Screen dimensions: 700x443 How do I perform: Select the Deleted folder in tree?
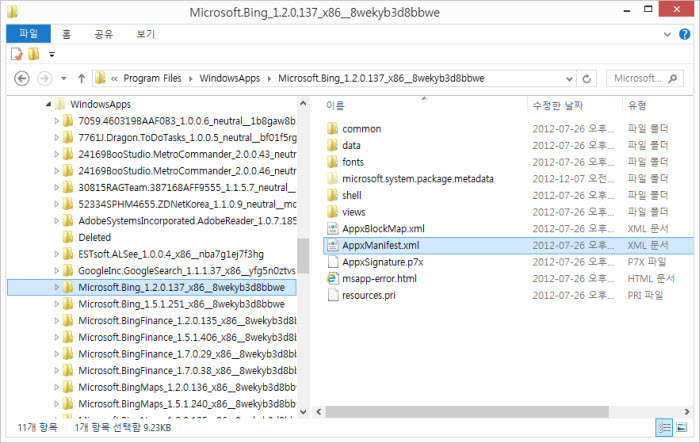pos(94,237)
